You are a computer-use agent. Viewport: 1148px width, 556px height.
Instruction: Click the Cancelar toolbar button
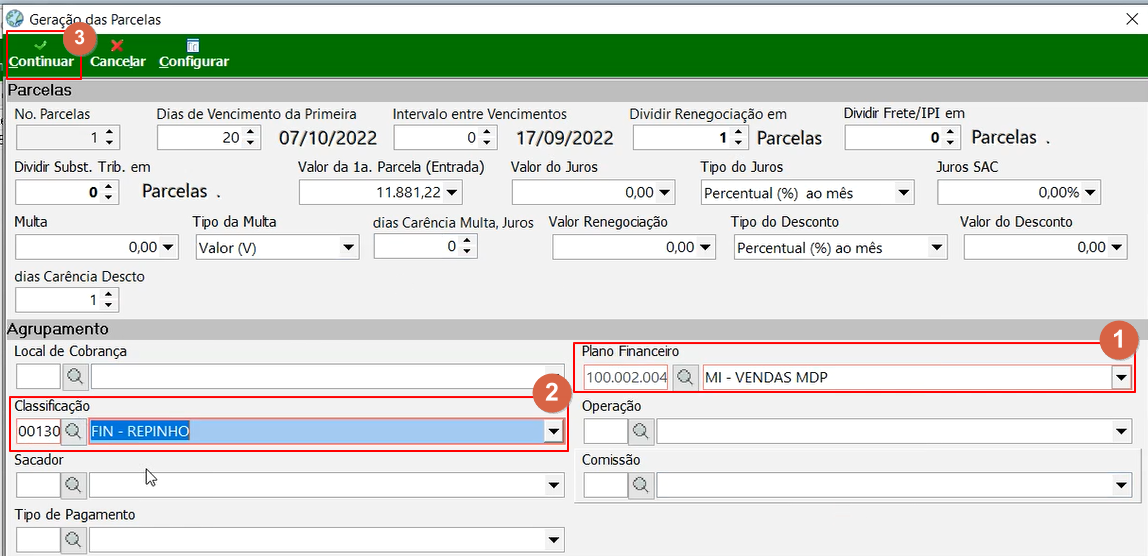117,54
